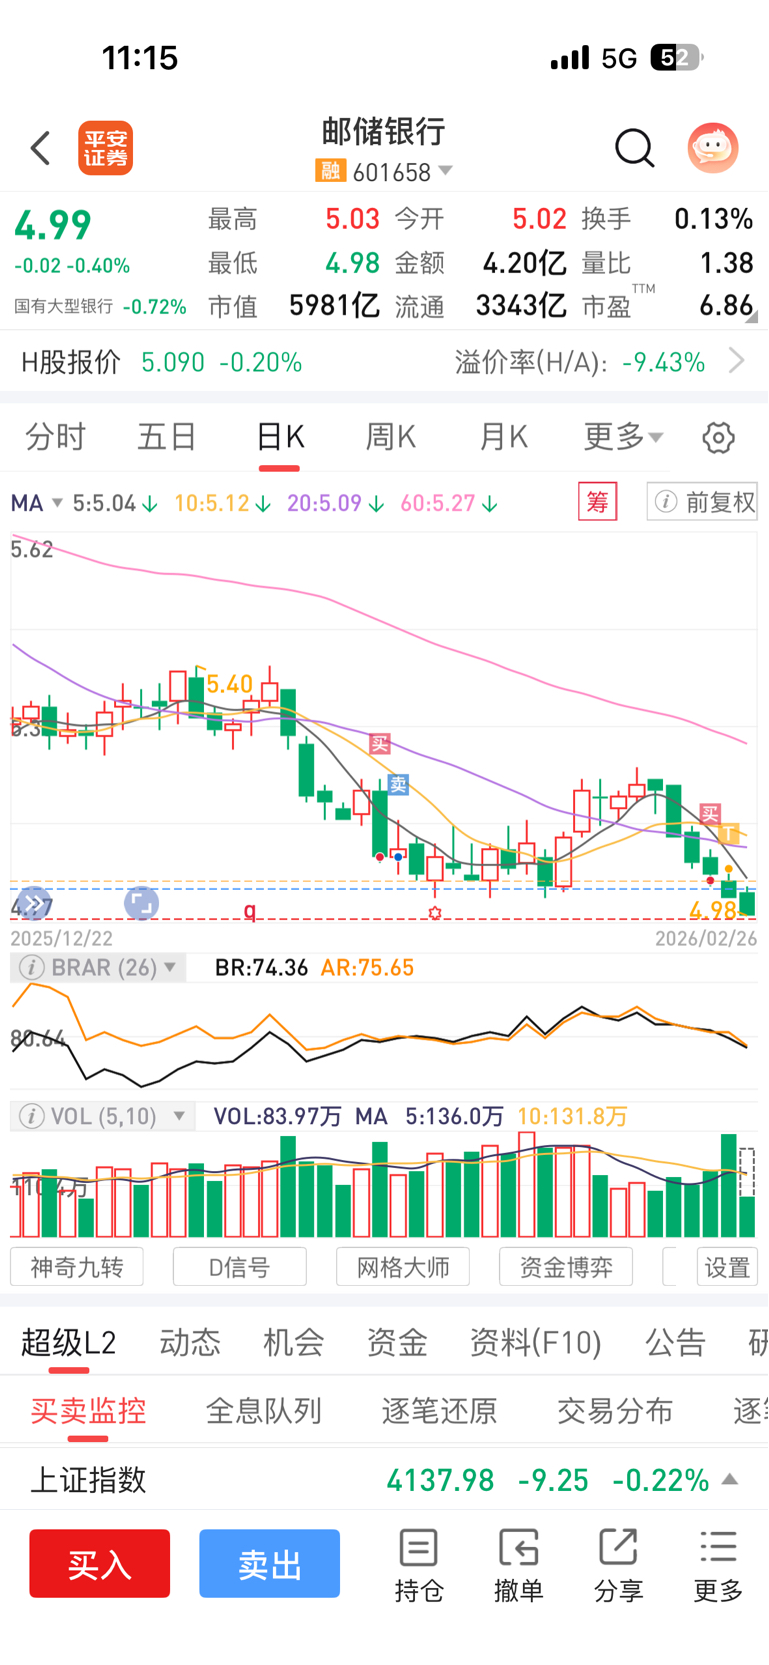Select 超级L2 tab
Screen dimensions: 769x1665
[69, 1342]
